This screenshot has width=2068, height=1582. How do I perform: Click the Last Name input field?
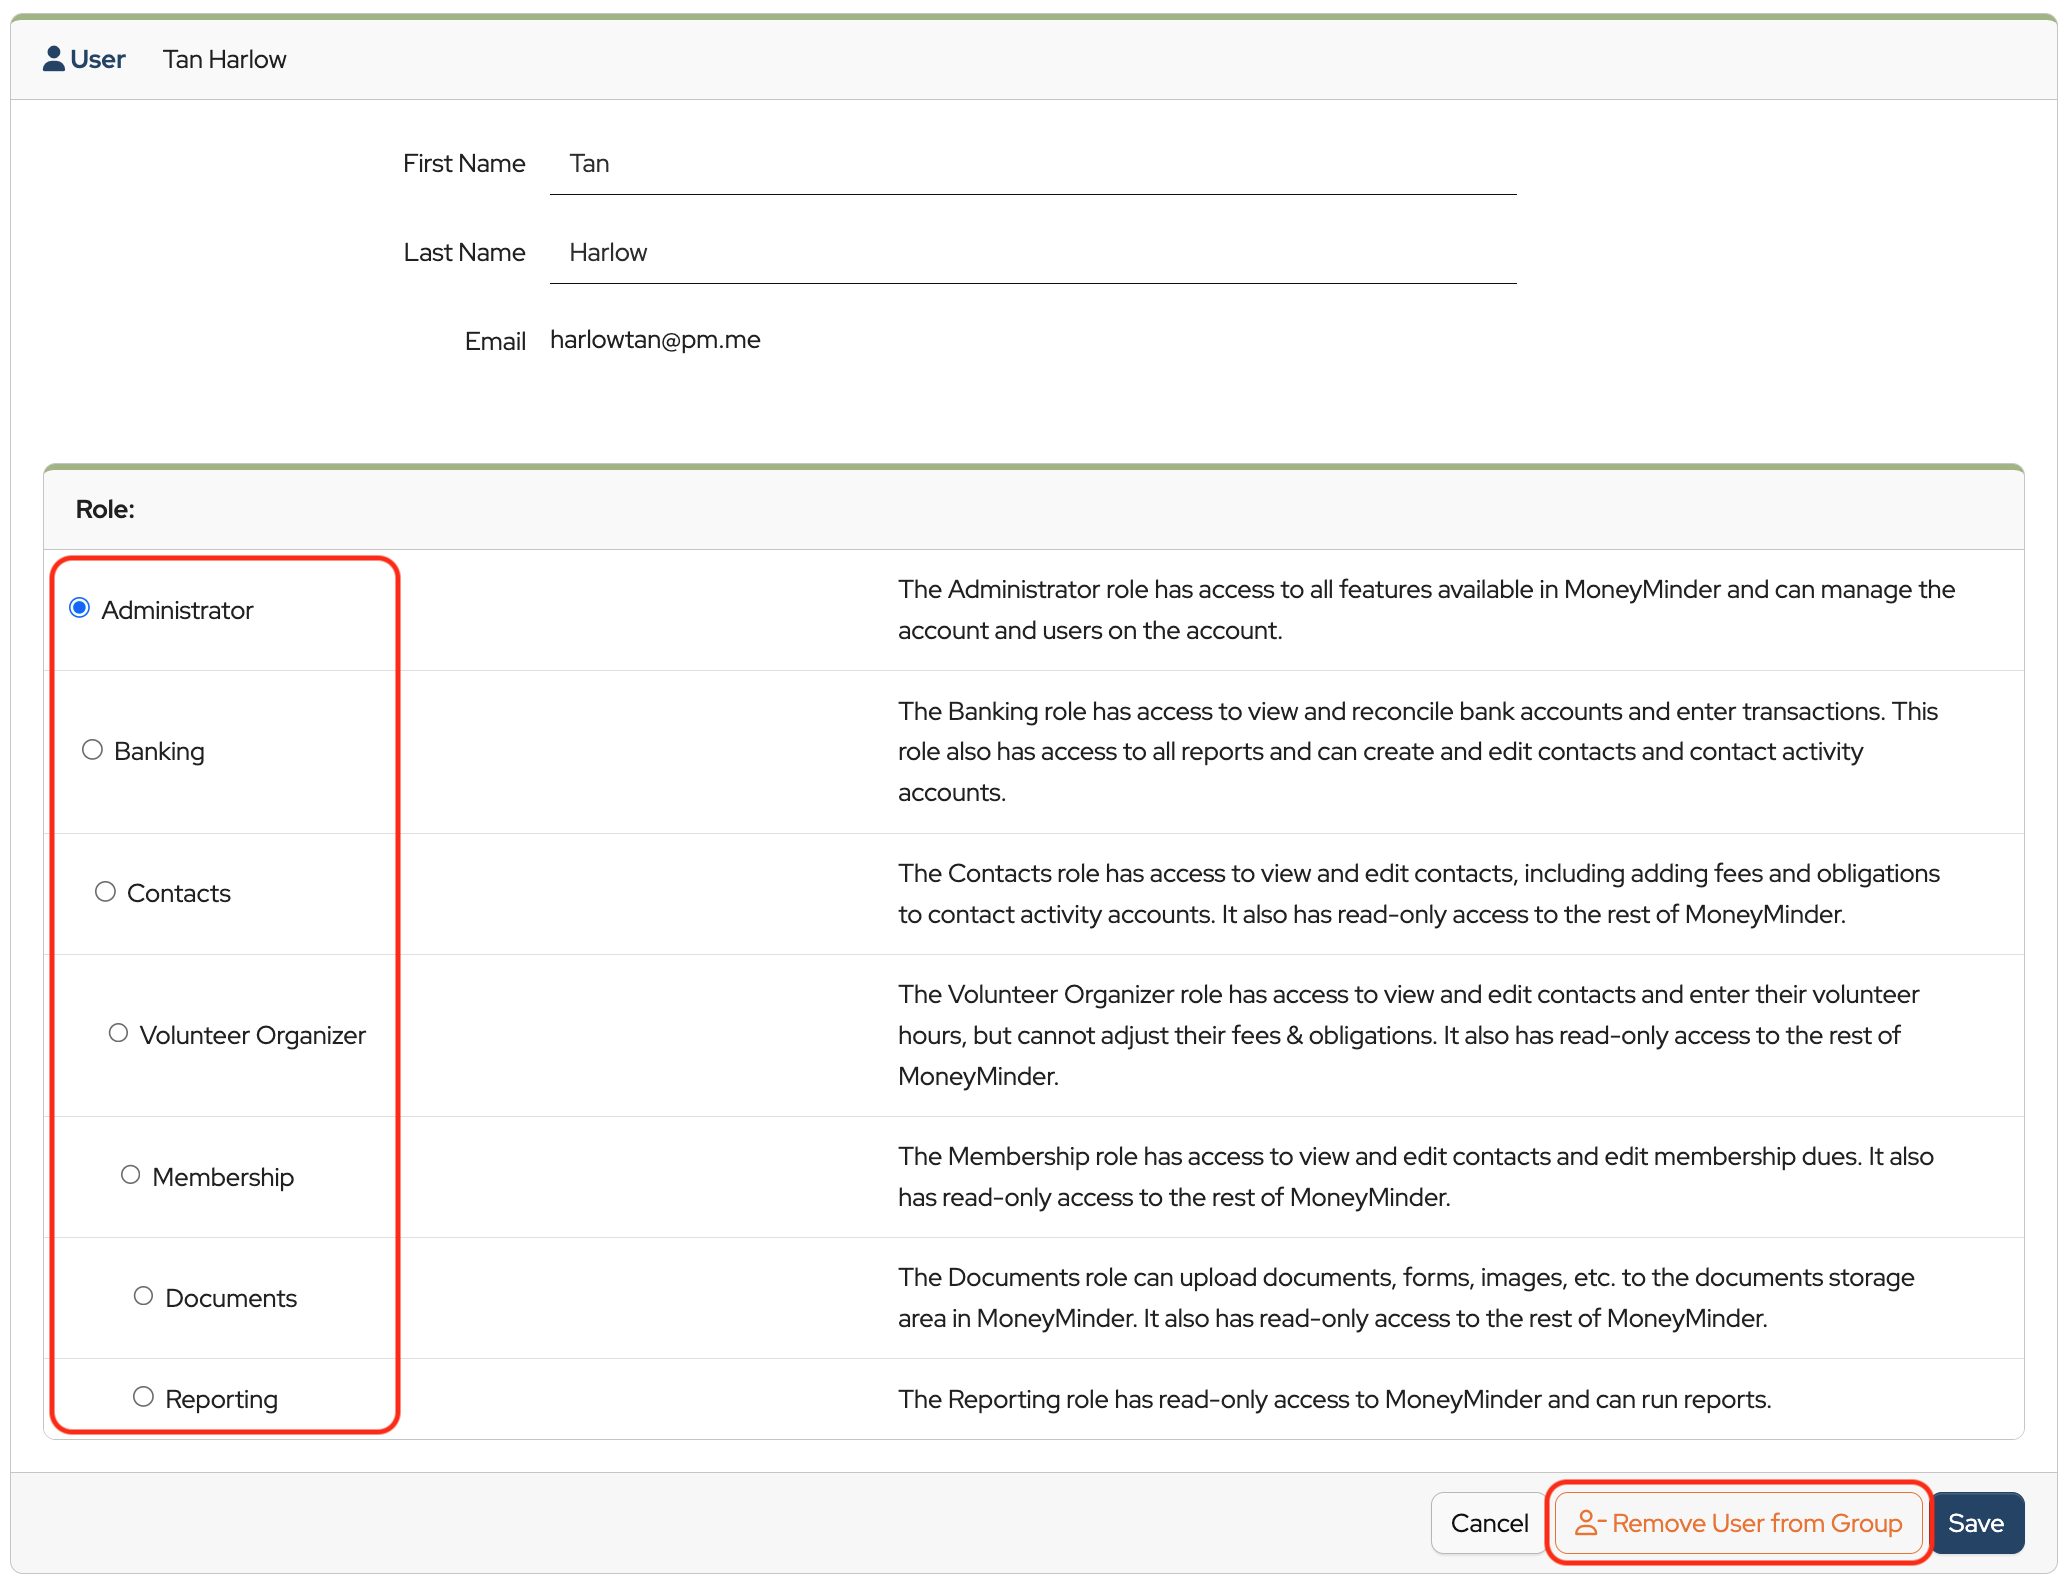click(x=1032, y=253)
